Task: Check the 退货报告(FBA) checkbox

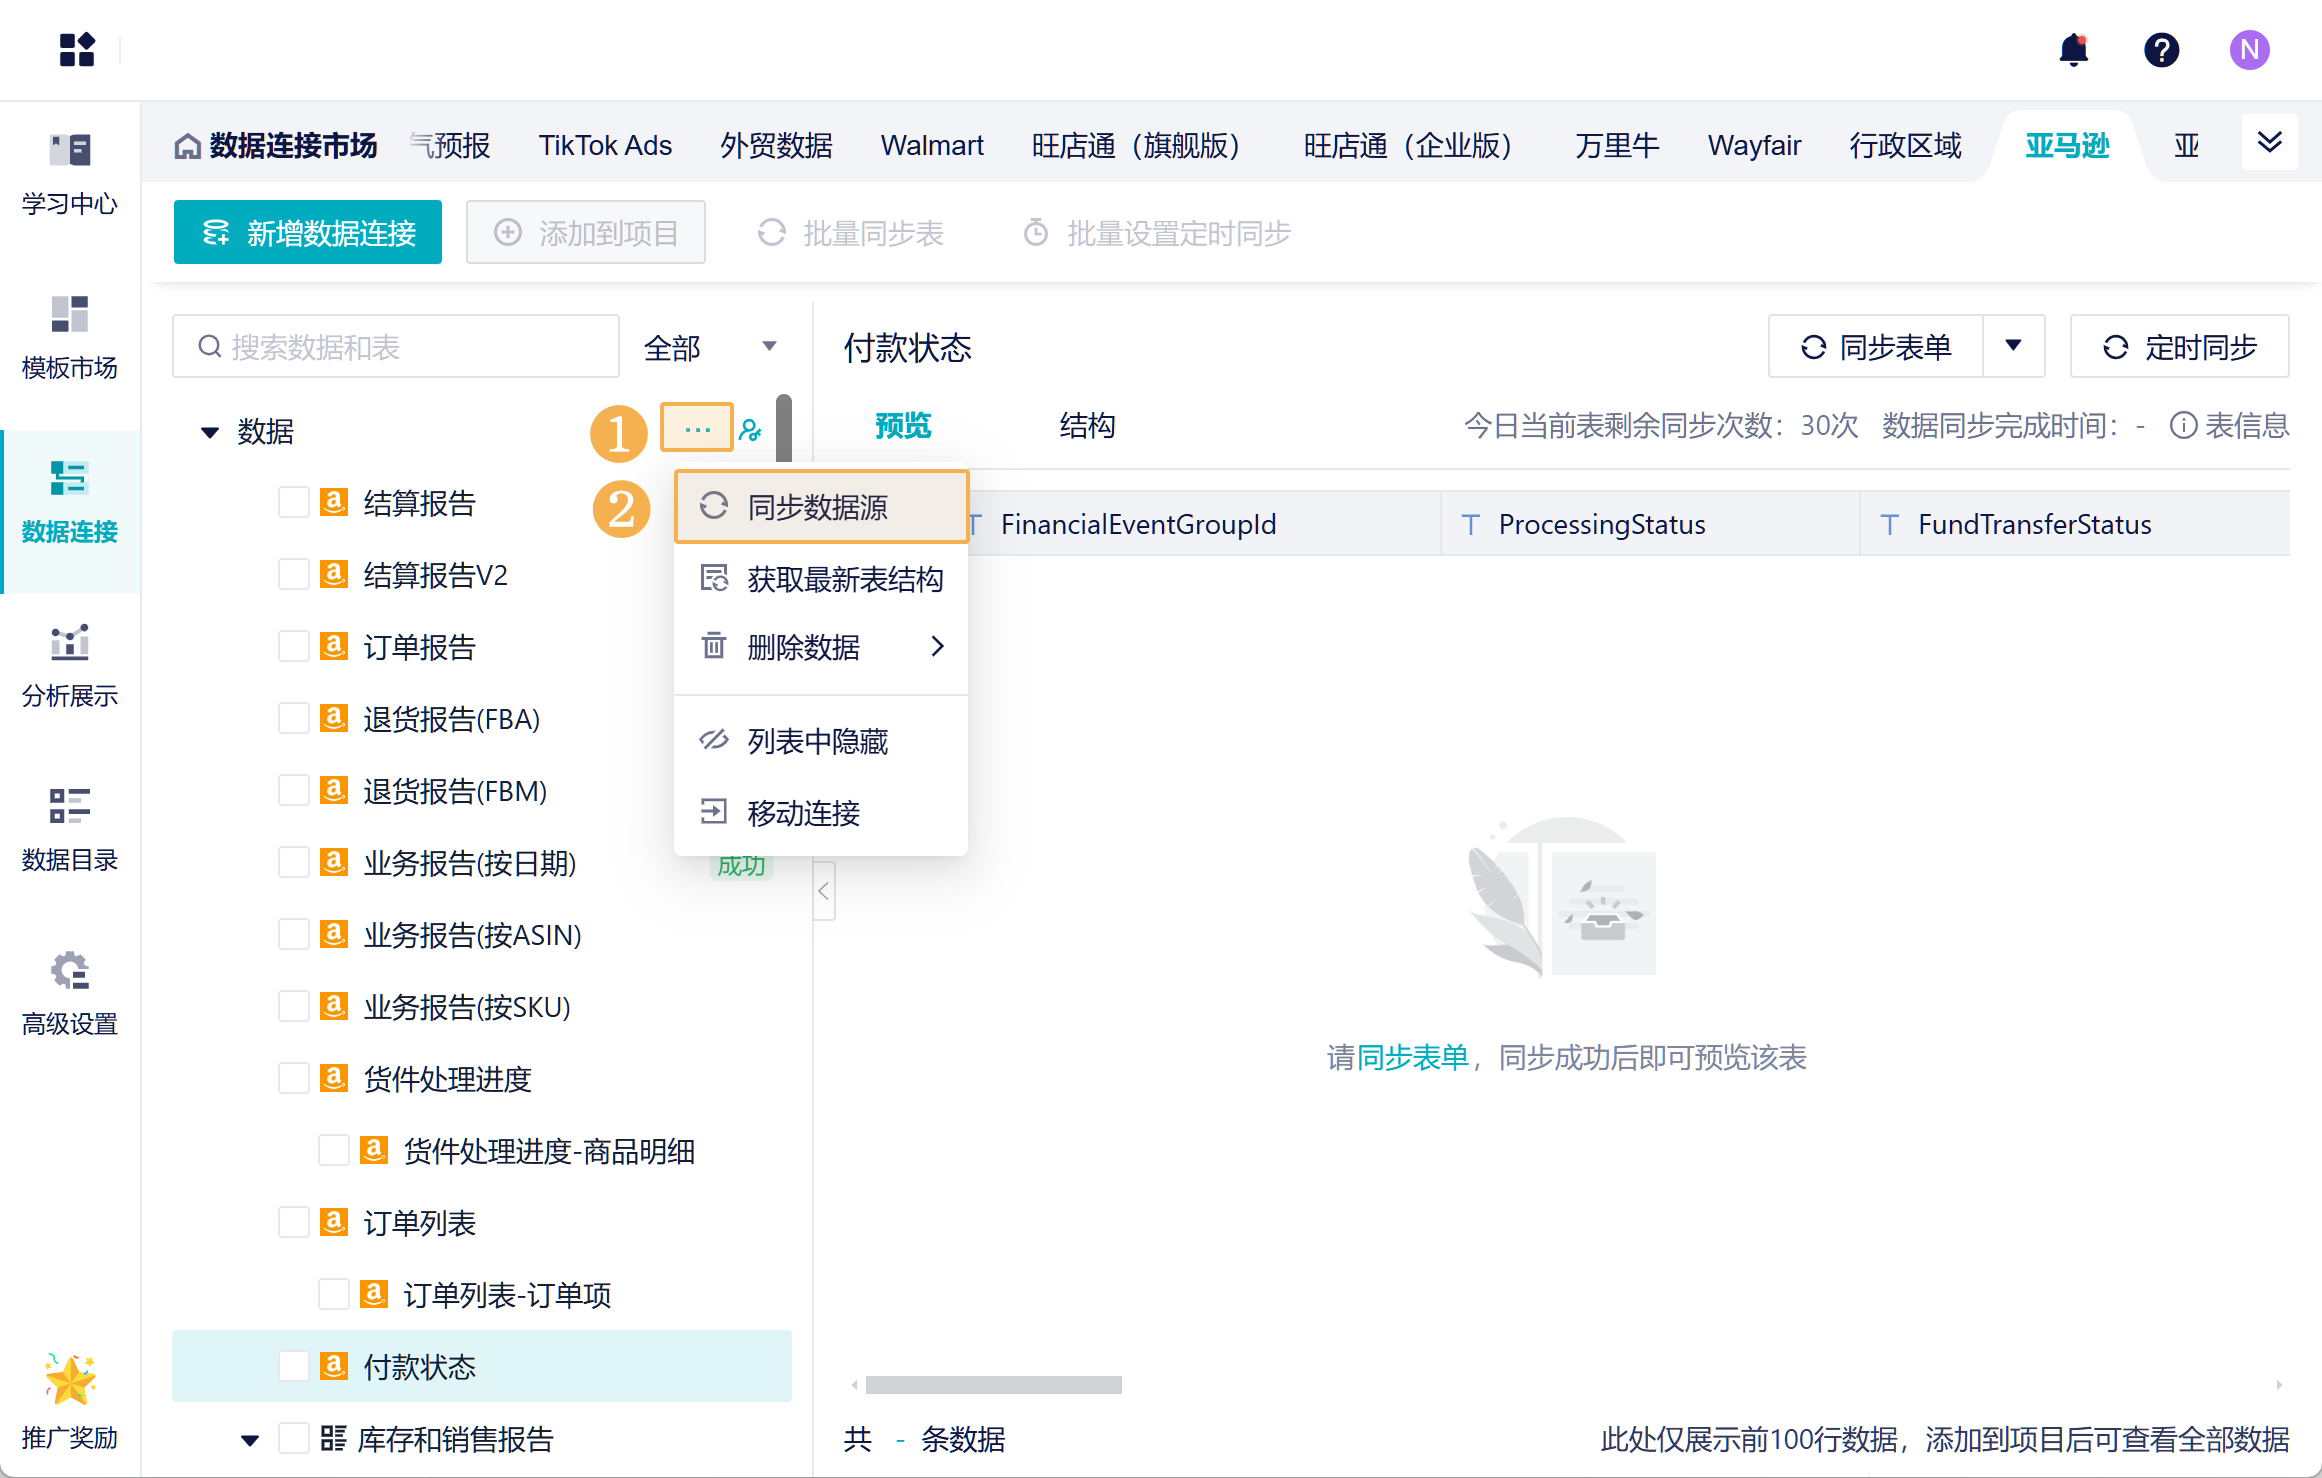Action: coord(293,718)
